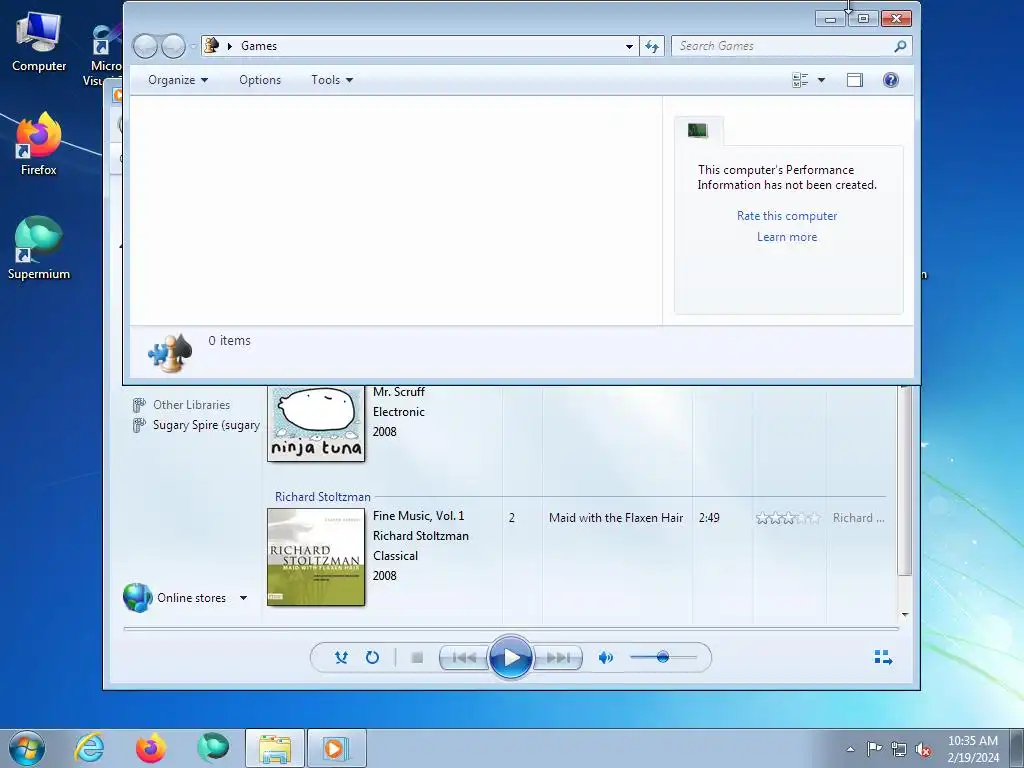1024x768 pixels.
Task: Play the selected track
Action: (511, 658)
